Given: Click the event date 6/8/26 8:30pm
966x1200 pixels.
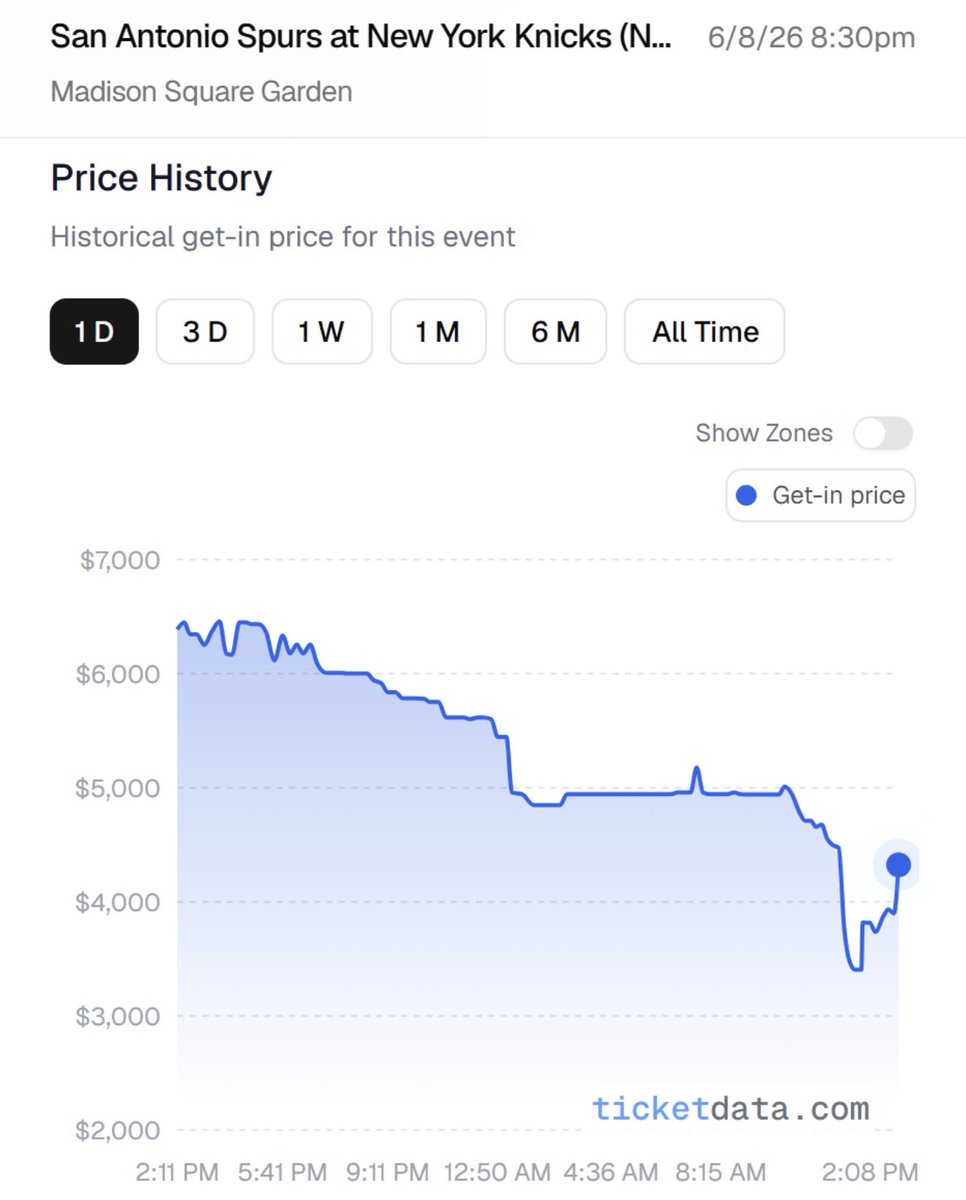Looking at the screenshot, I should coord(811,39).
